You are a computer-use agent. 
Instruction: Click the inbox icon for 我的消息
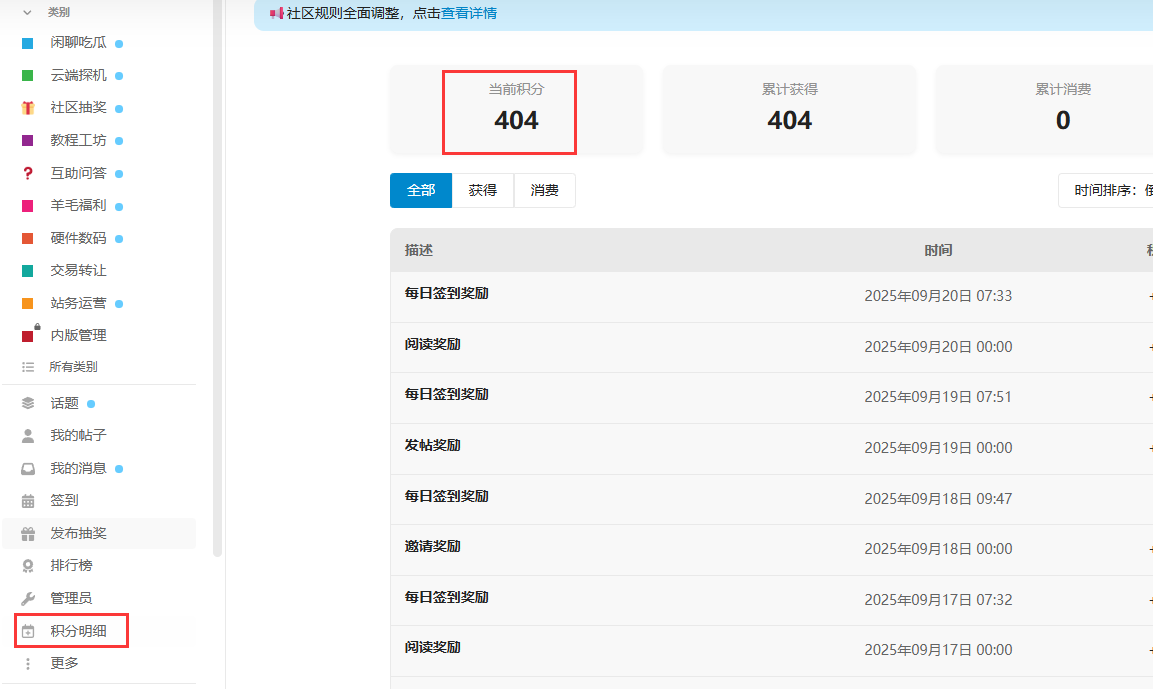click(x=28, y=468)
